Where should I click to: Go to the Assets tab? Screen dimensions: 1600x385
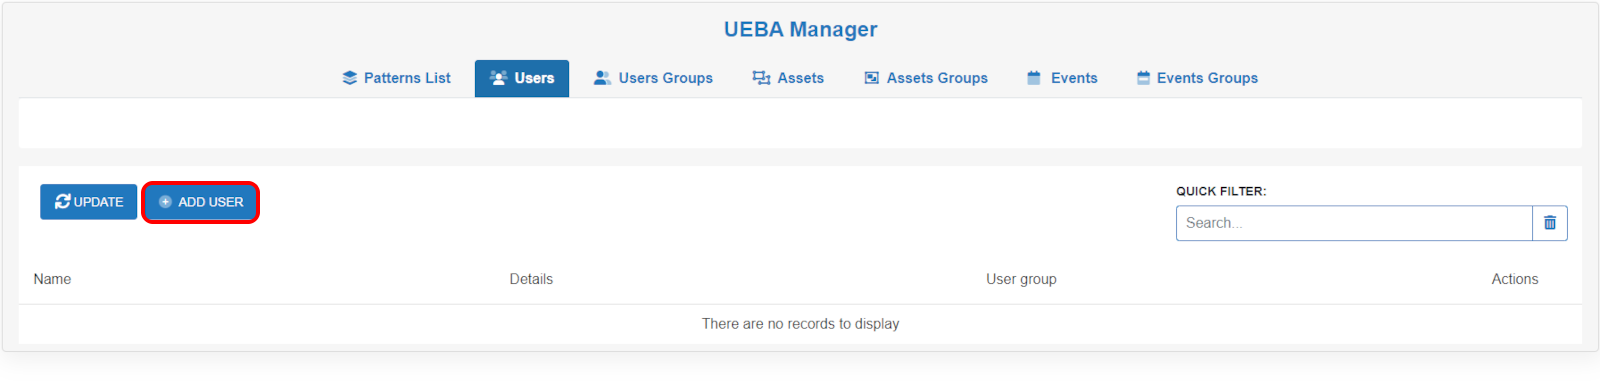click(x=789, y=78)
